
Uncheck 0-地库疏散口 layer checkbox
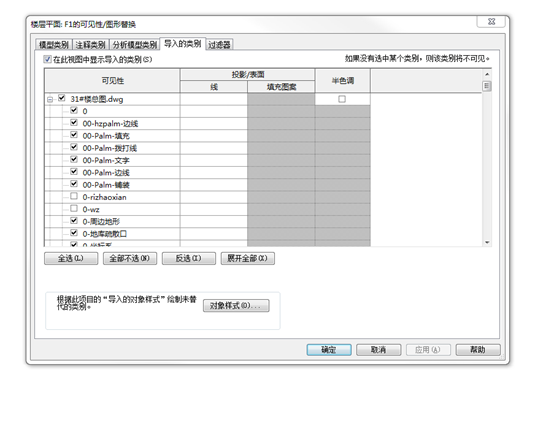point(74,233)
